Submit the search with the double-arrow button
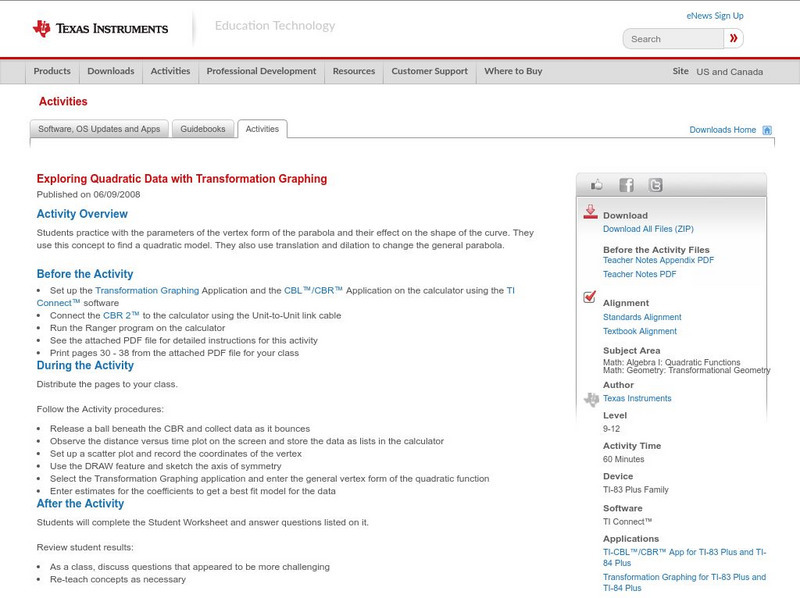 click(733, 38)
